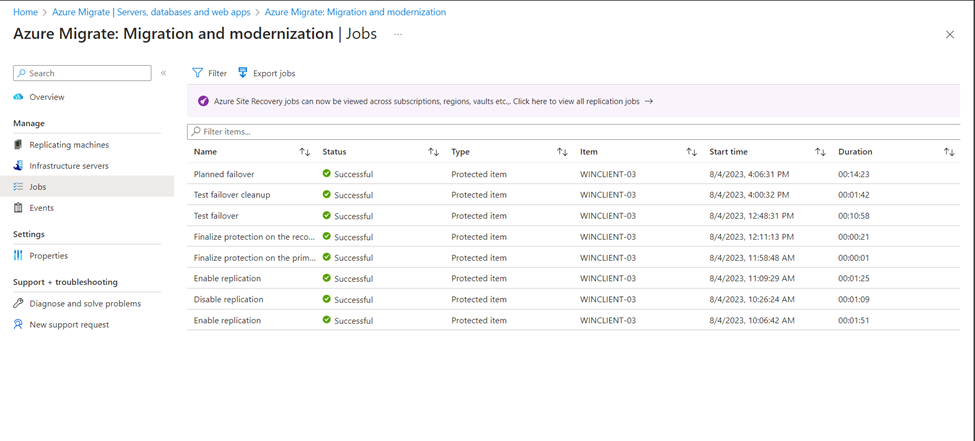Click the New support request person icon
Viewport: 975px width, 441px height.
(18, 325)
